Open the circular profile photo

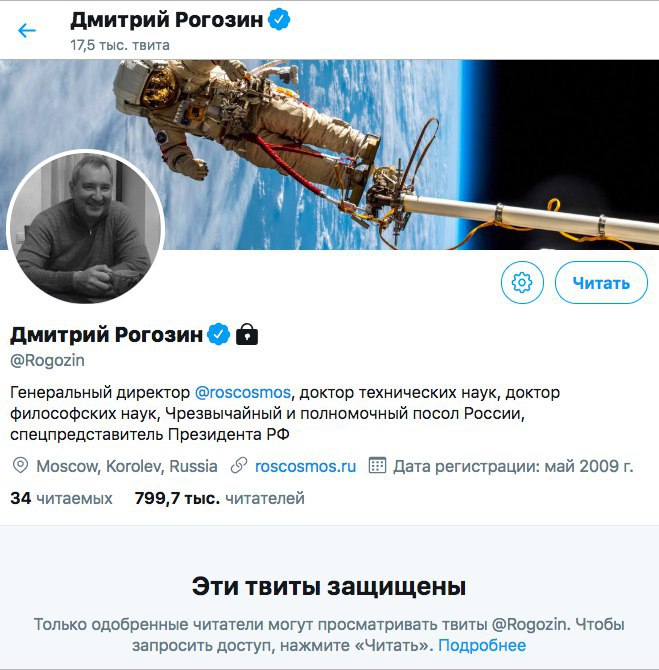coord(86,226)
